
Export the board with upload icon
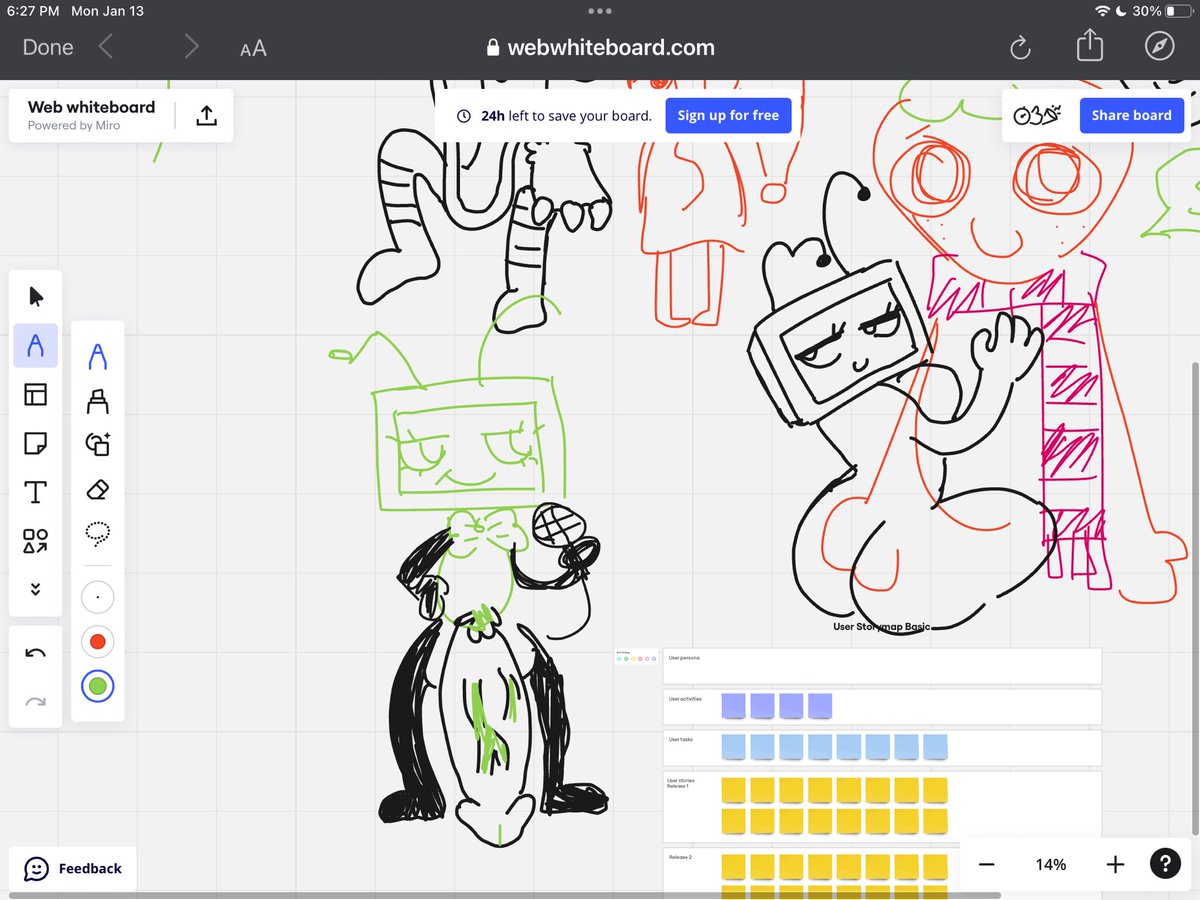(x=205, y=116)
